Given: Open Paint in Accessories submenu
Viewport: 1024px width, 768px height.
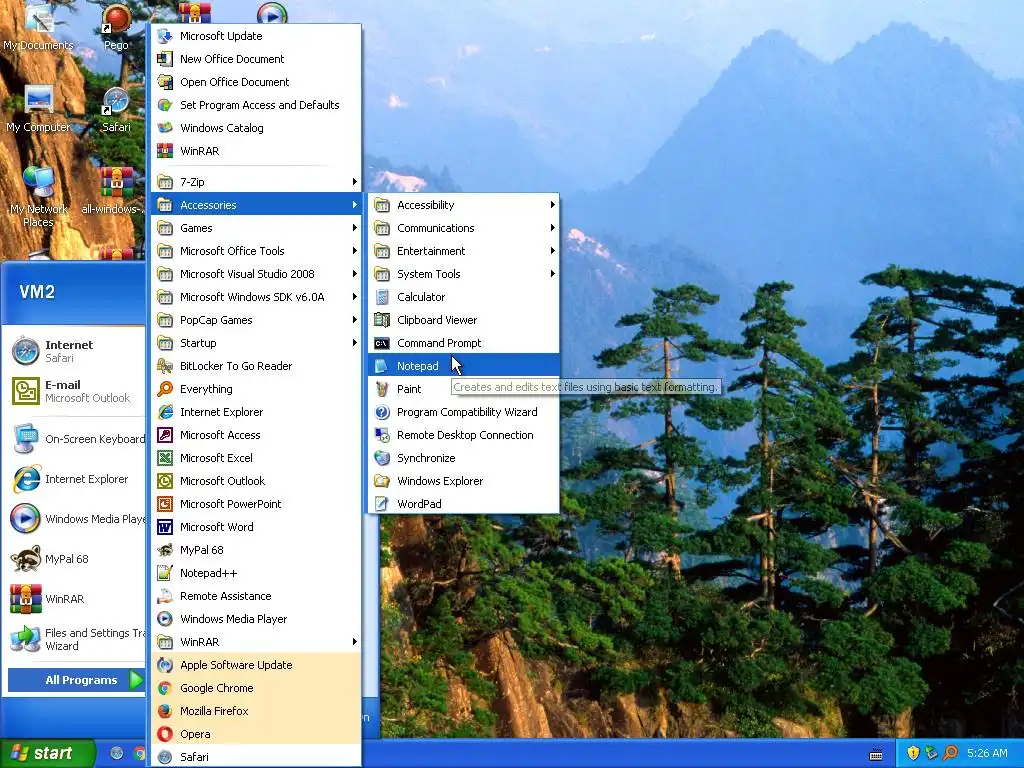Looking at the screenshot, I should tap(464, 389).
